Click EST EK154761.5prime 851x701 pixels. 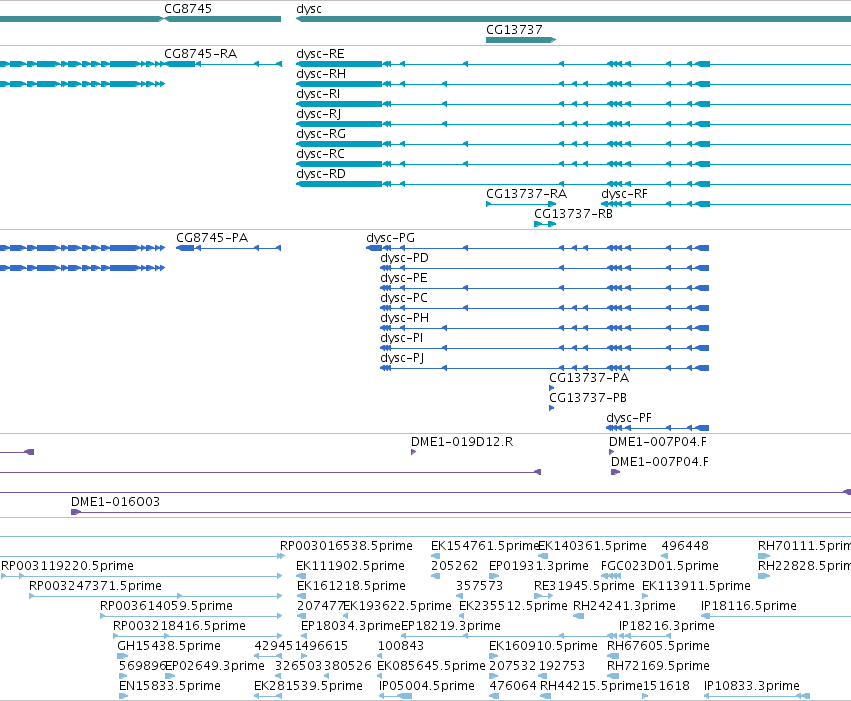485,546
